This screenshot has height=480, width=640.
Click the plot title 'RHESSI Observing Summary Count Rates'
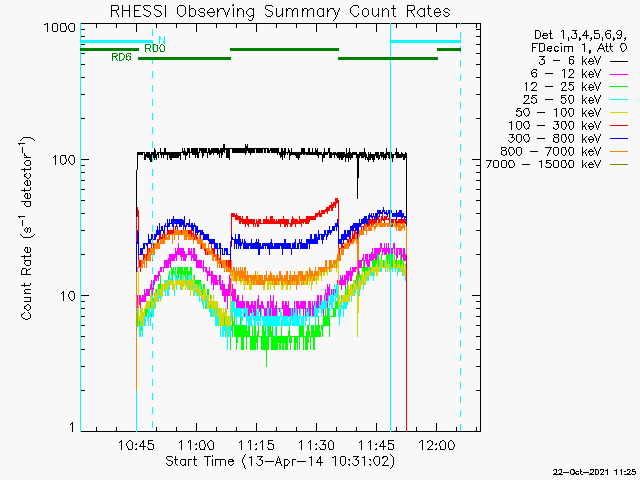(280, 11)
